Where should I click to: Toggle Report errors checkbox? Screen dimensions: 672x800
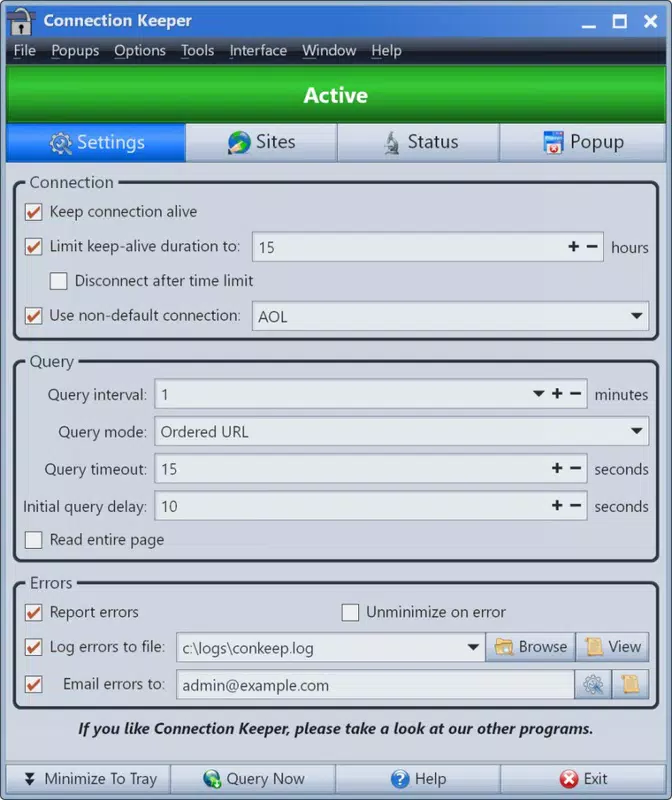pyautogui.click(x=34, y=612)
